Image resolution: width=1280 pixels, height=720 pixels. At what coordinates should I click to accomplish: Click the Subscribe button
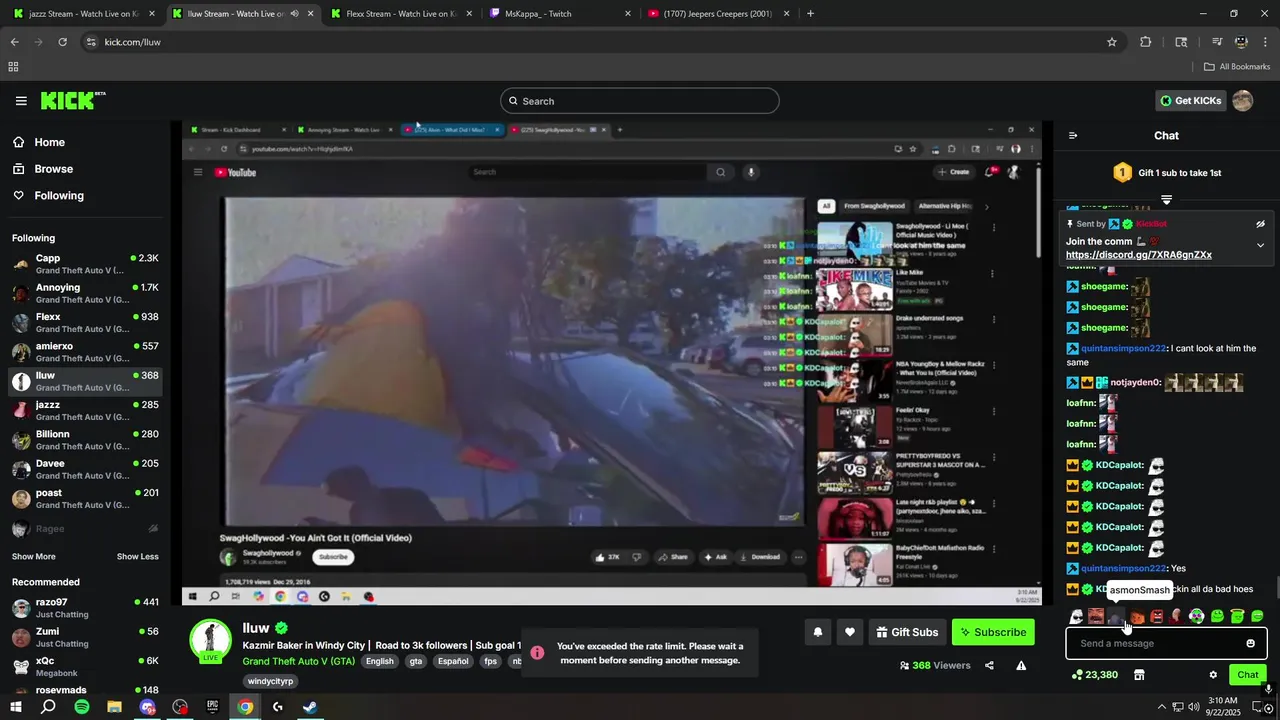point(993,632)
